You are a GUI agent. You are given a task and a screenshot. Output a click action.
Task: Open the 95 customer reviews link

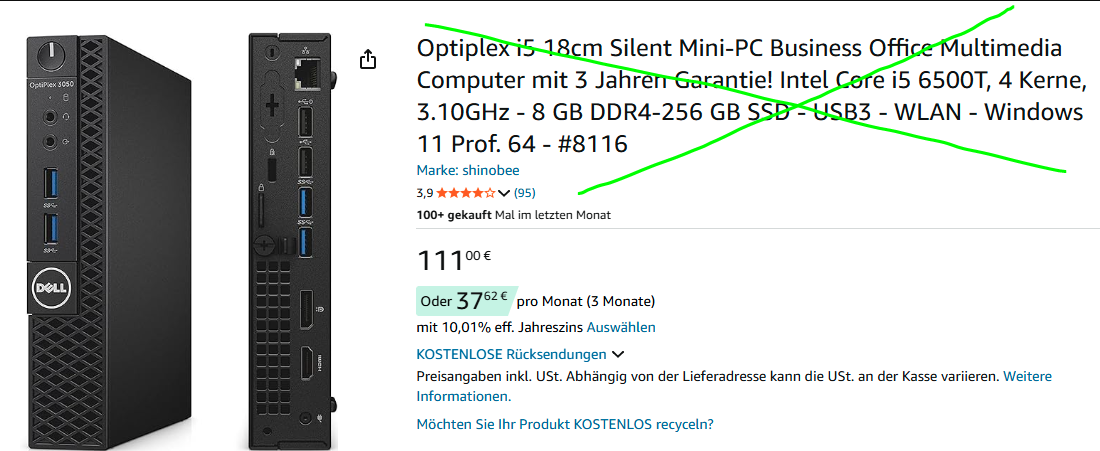tap(524, 193)
